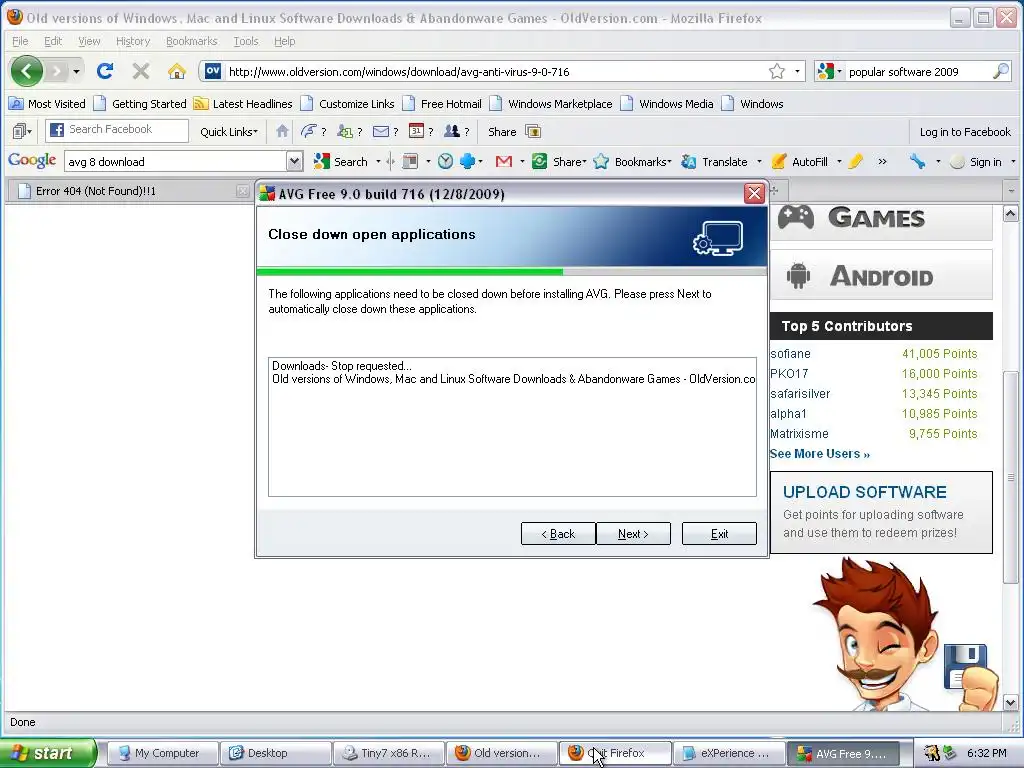Click Upload Software banner

tap(881, 513)
